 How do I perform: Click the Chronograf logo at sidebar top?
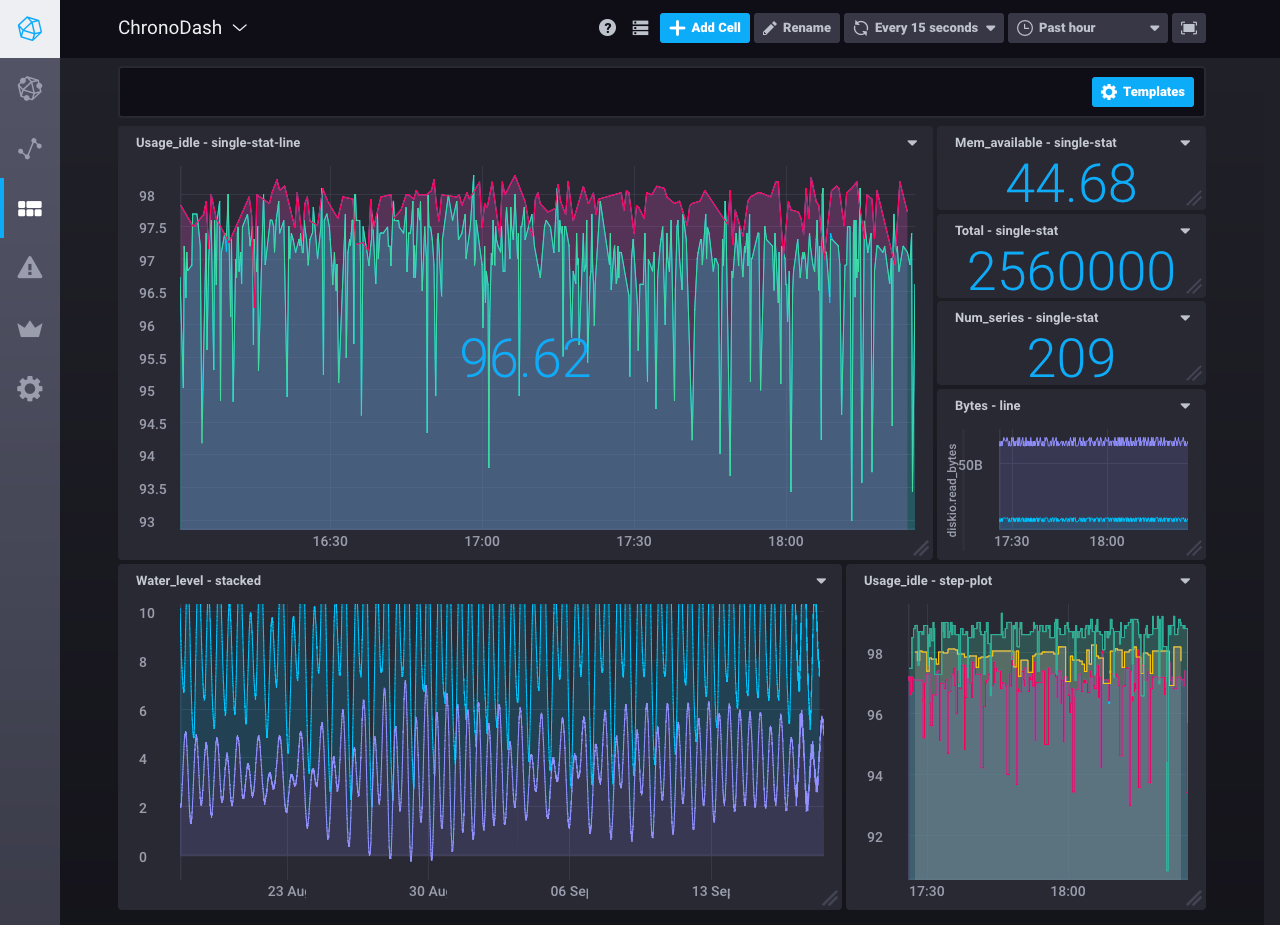pos(29,28)
